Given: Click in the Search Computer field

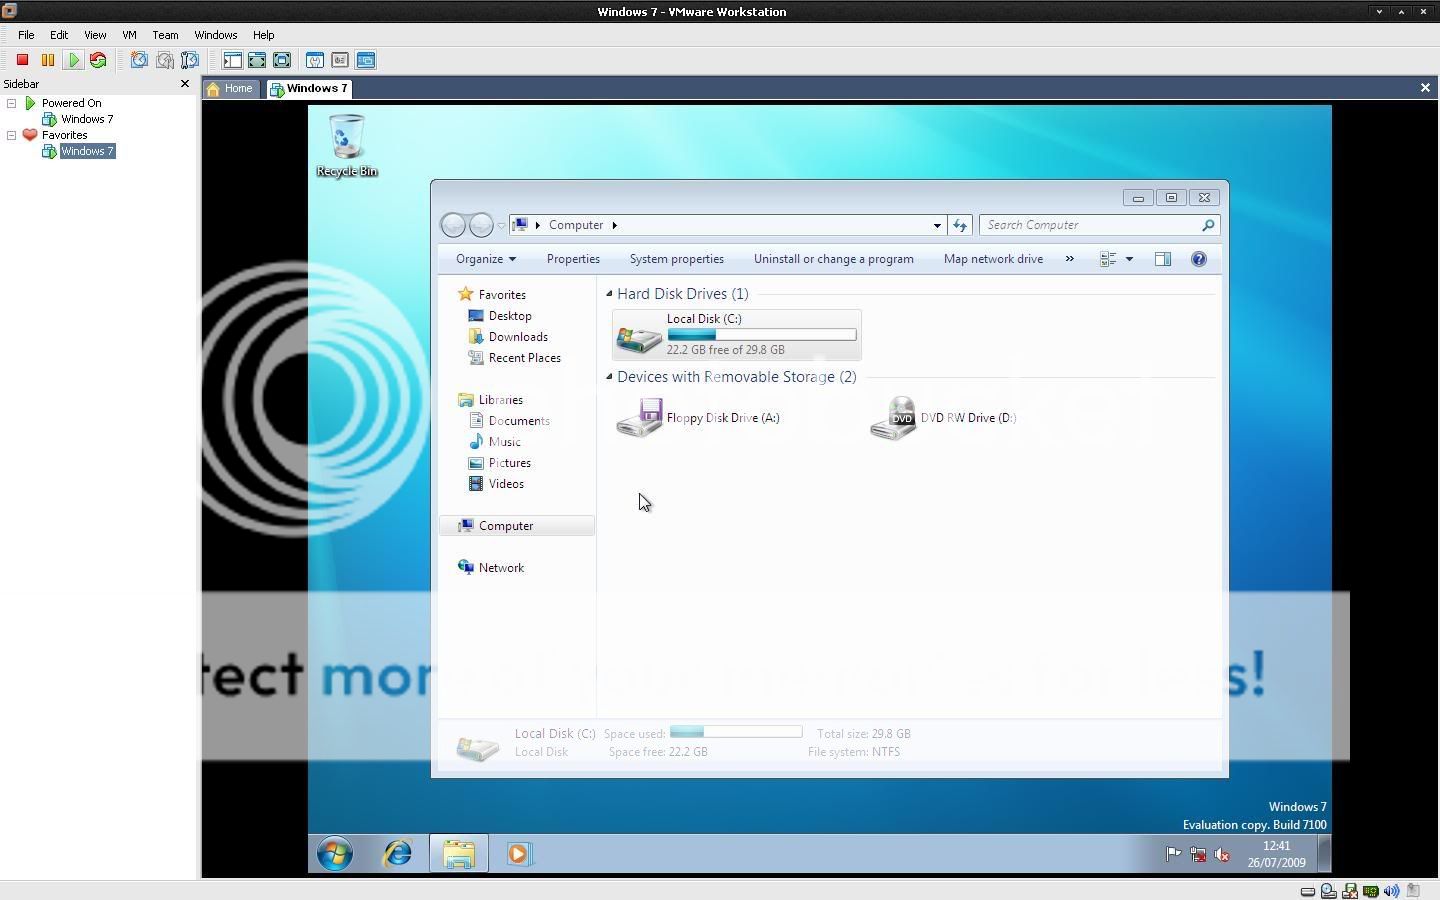Looking at the screenshot, I should [x=1099, y=225].
